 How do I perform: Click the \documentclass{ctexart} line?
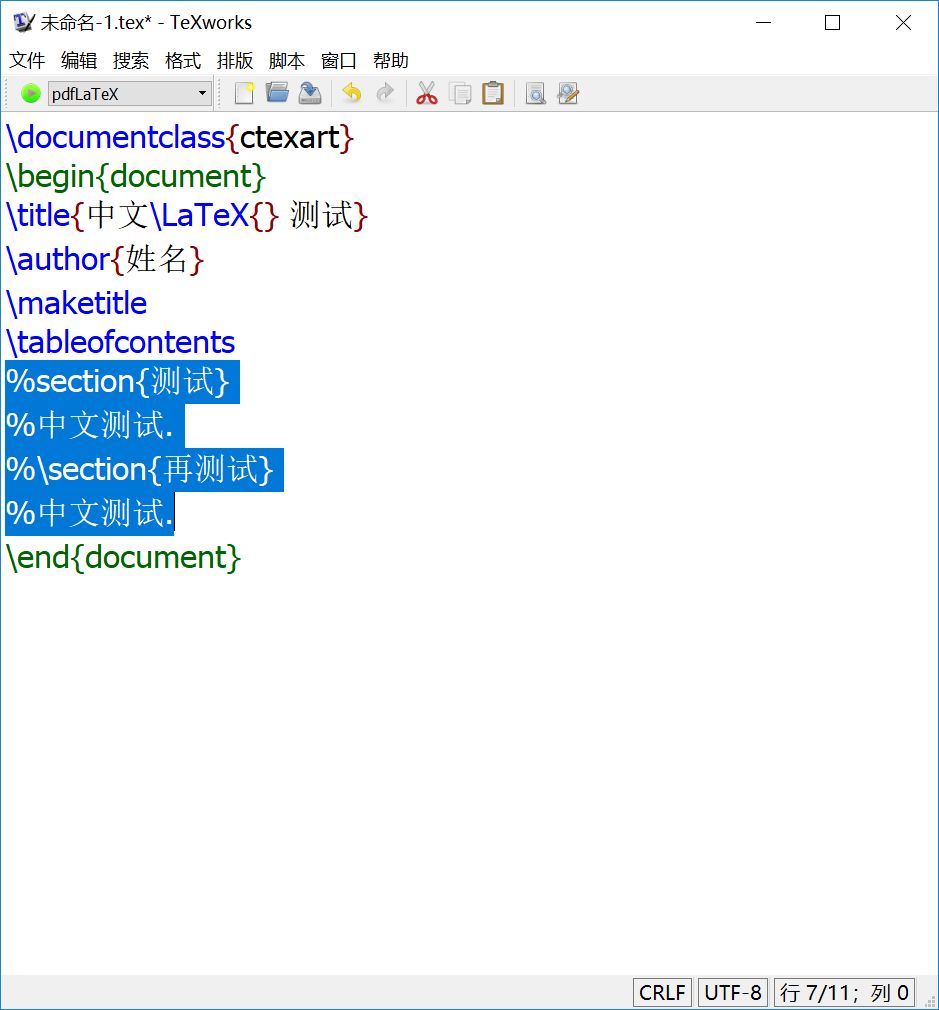(x=180, y=138)
